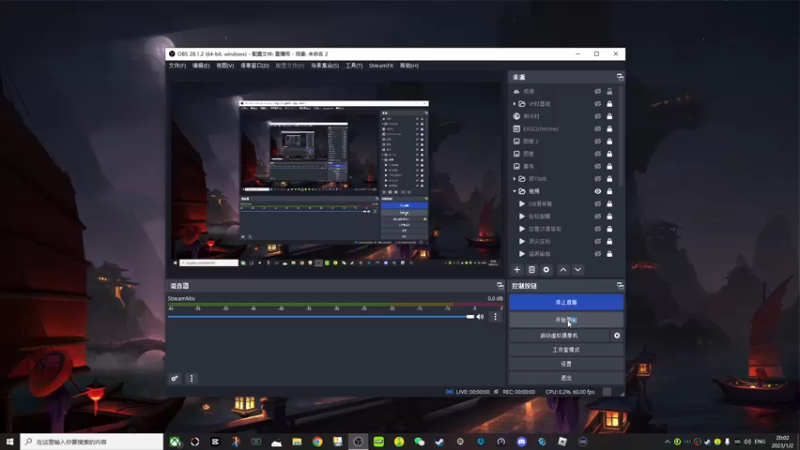The width and height of the screenshot is (800, 450).
Task: Mute StreamMix with the speaker icon
Action: [480, 317]
